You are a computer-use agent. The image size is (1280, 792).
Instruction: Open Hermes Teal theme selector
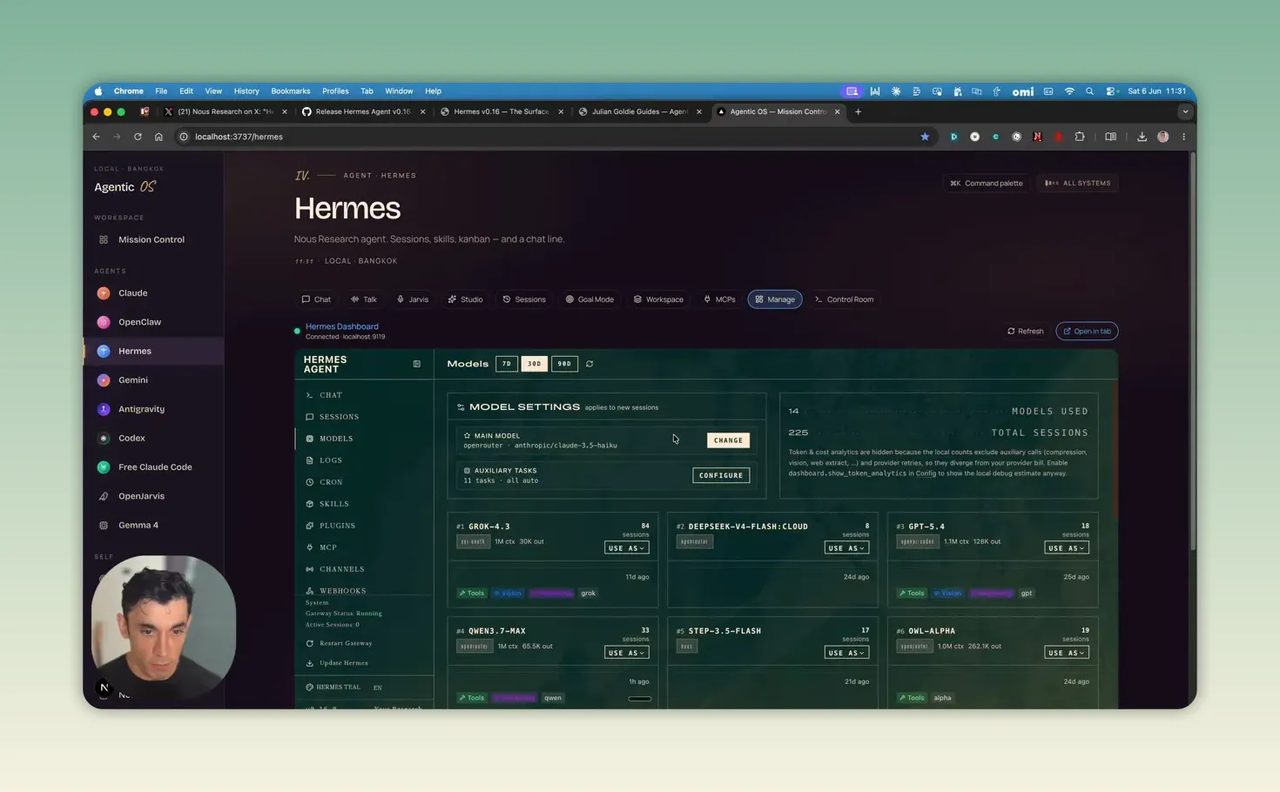[333, 688]
